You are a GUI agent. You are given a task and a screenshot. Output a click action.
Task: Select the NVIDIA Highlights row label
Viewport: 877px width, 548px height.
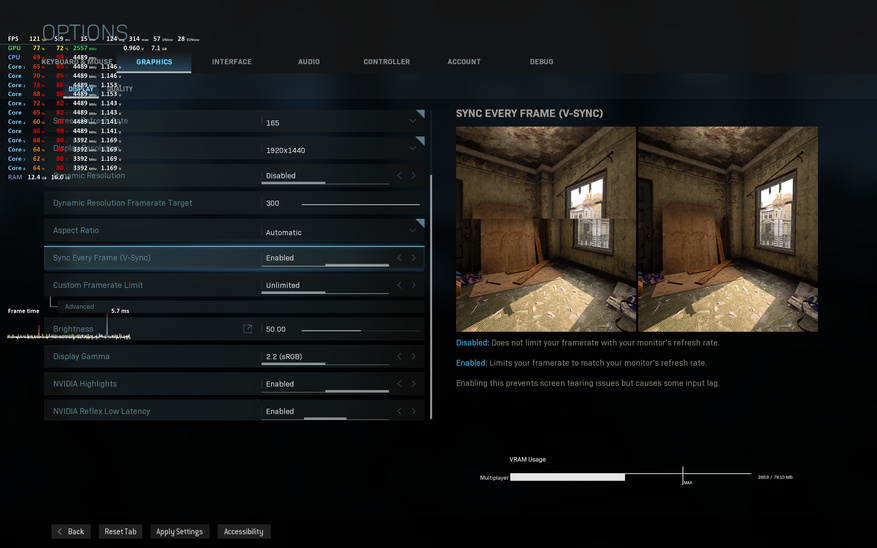coord(85,384)
